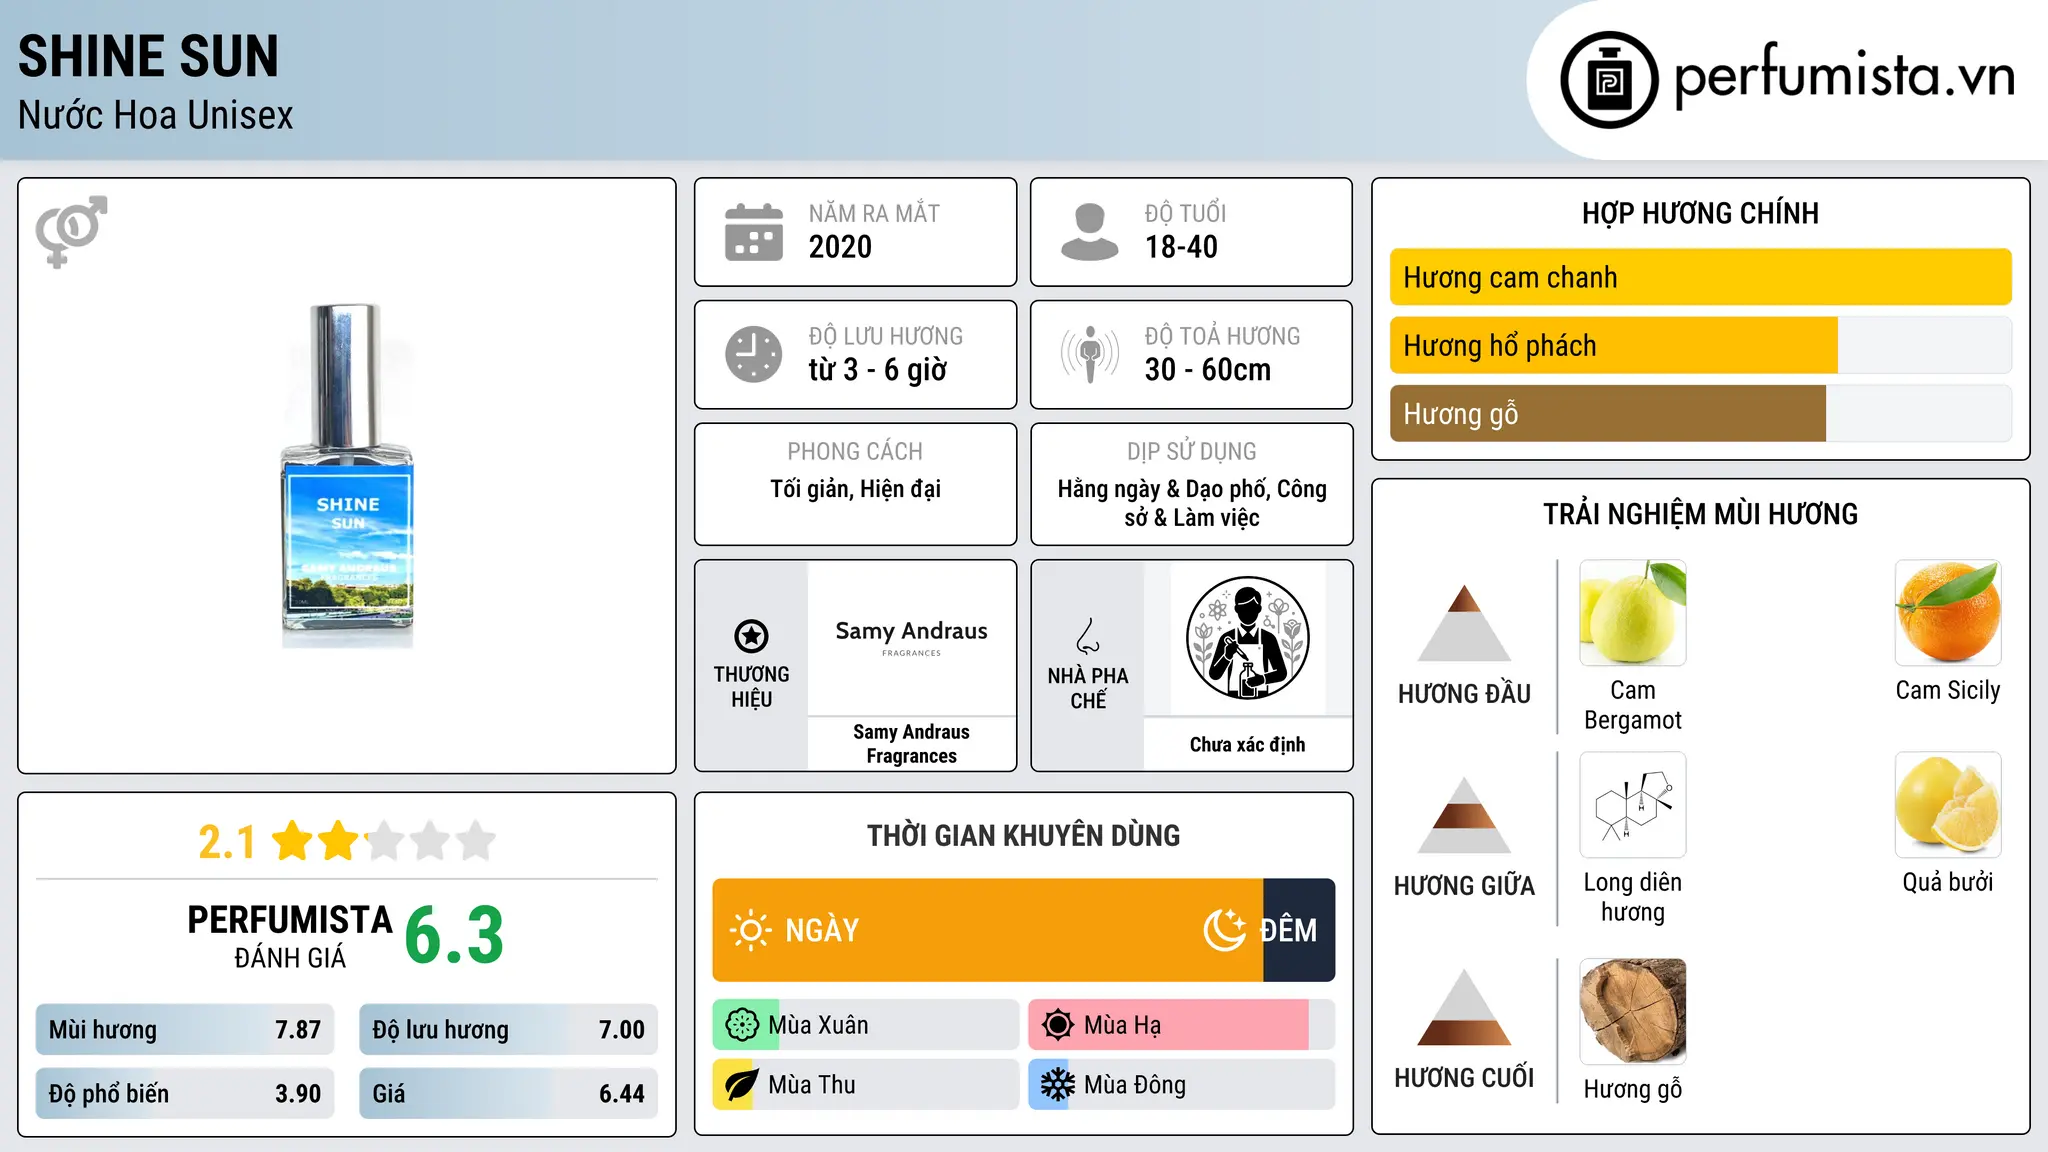Click the Thời gian khuyên dùng heading
Screen dimensions: 2048x1152
click(1023, 835)
